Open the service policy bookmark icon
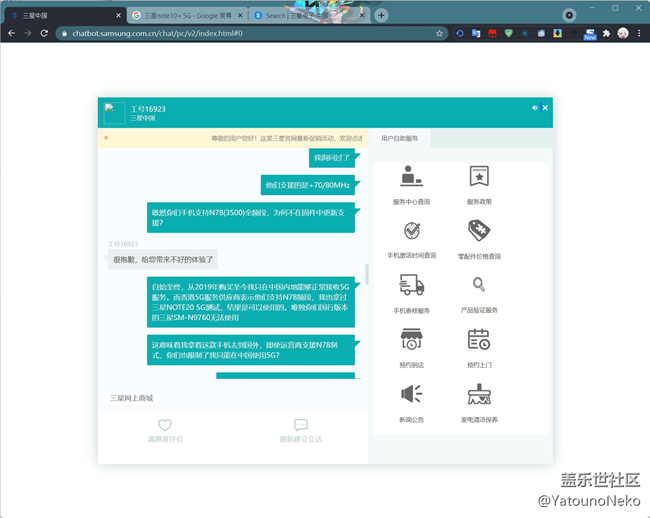This screenshot has height=518, width=650. 479,176
